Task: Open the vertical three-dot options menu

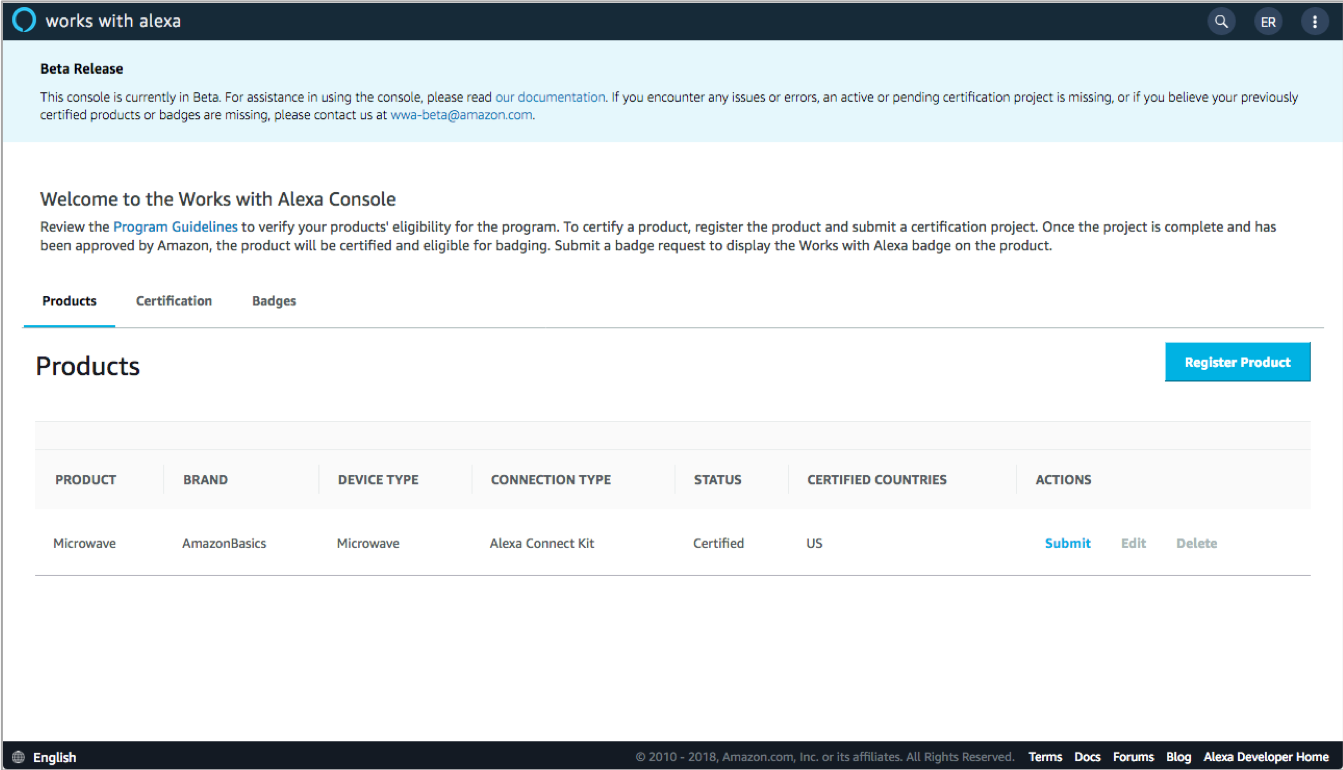Action: [x=1315, y=21]
